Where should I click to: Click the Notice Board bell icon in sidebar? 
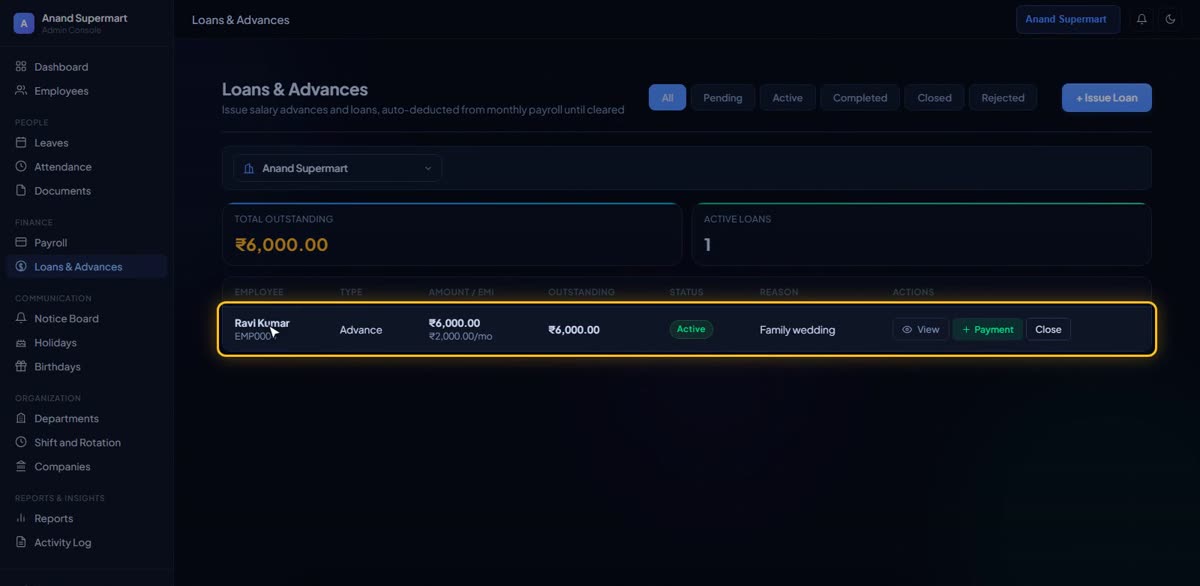click(21, 319)
